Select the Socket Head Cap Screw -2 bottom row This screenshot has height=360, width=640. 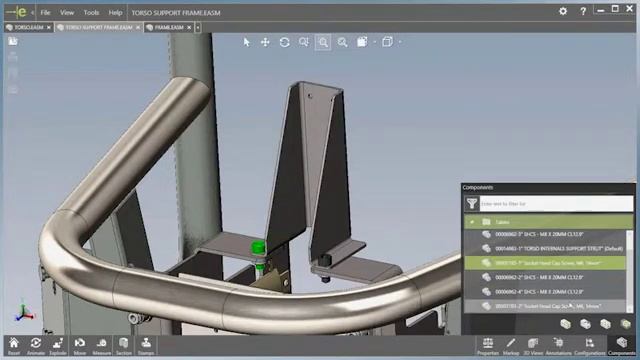point(545,306)
